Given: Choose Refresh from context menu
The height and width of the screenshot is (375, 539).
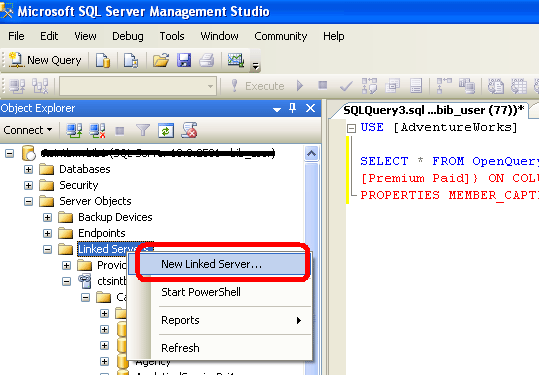Looking at the screenshot, I should click(220, 348).
